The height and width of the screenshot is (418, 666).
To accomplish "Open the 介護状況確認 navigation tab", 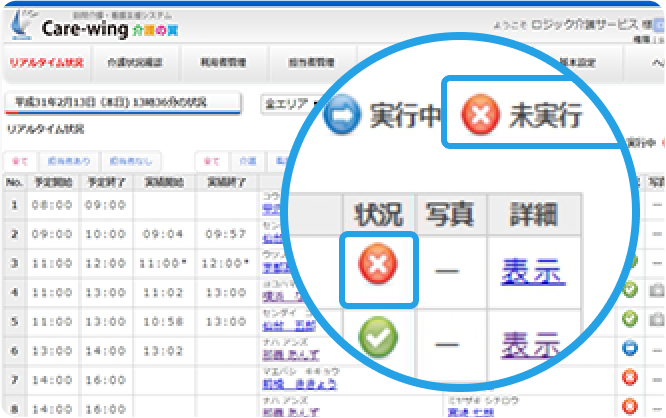I will point(135,63).
